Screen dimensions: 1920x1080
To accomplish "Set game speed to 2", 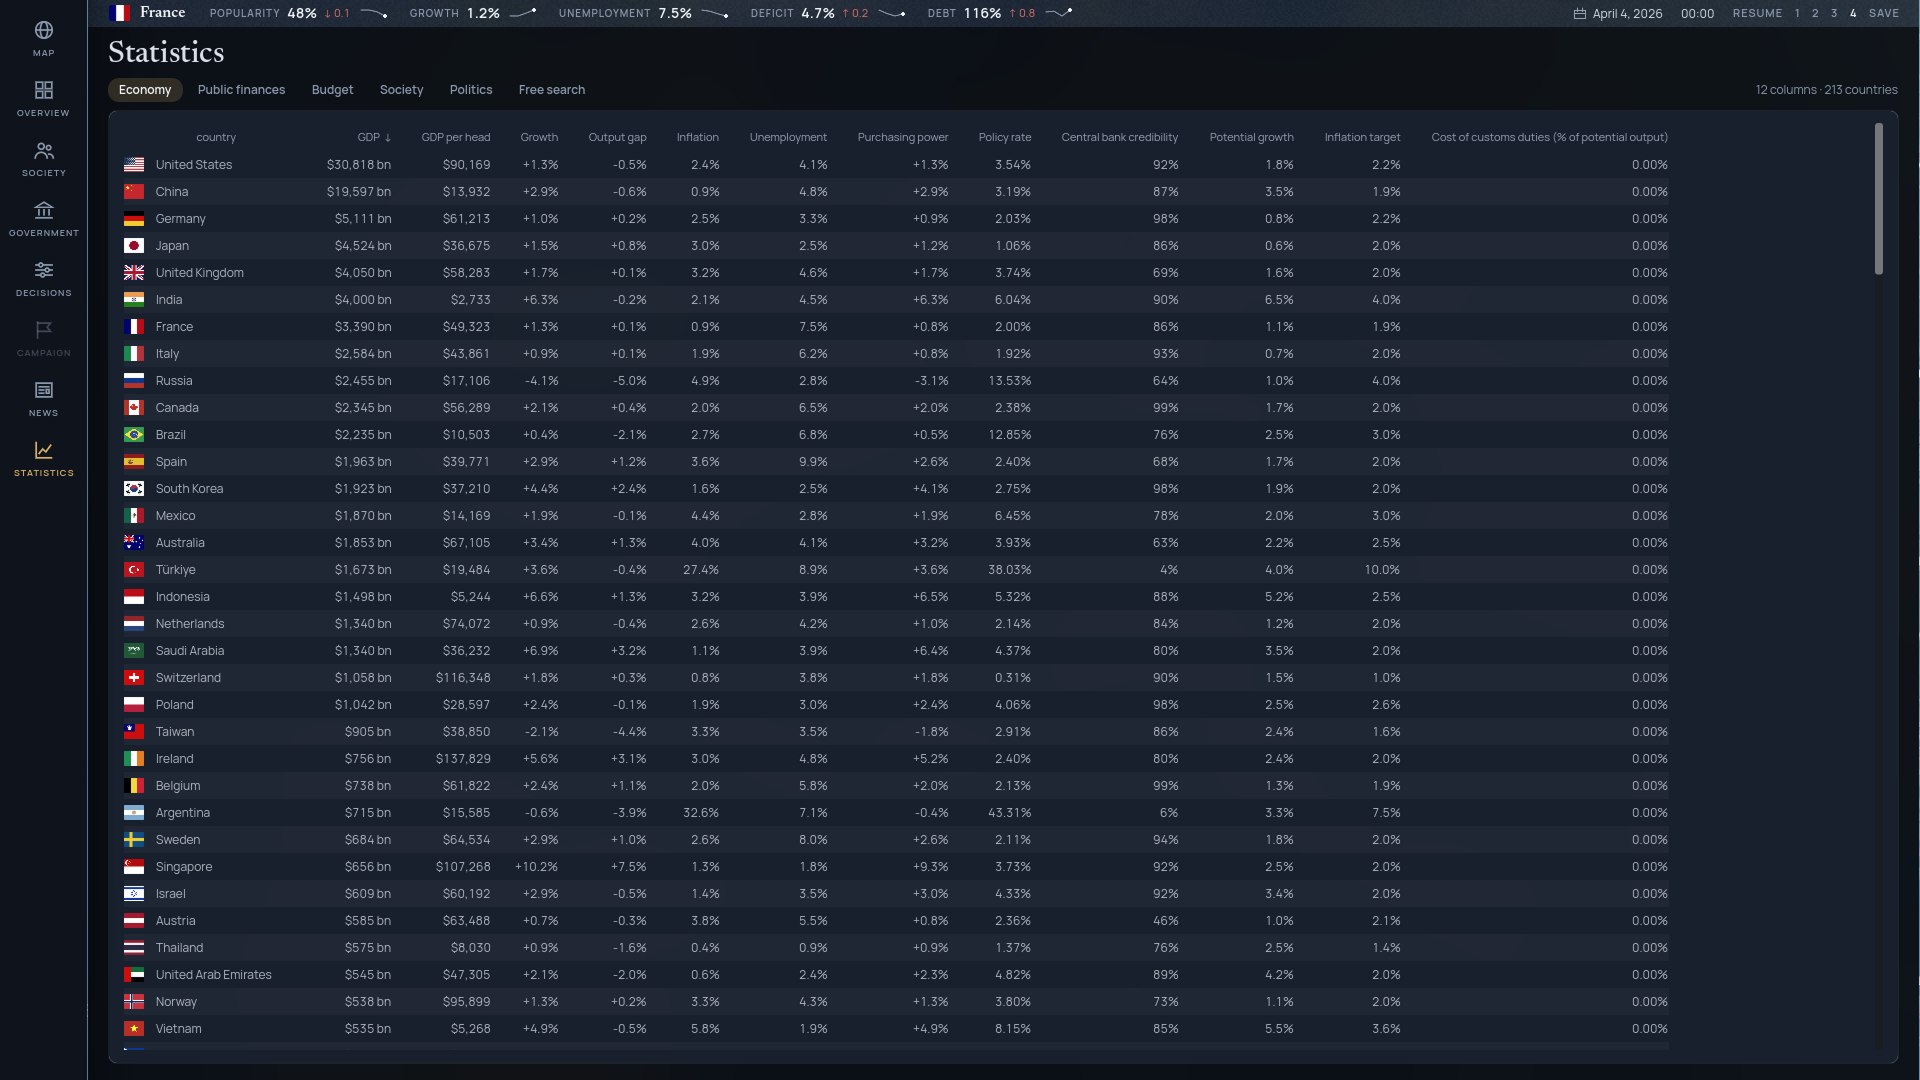I will coord(1815,14).
